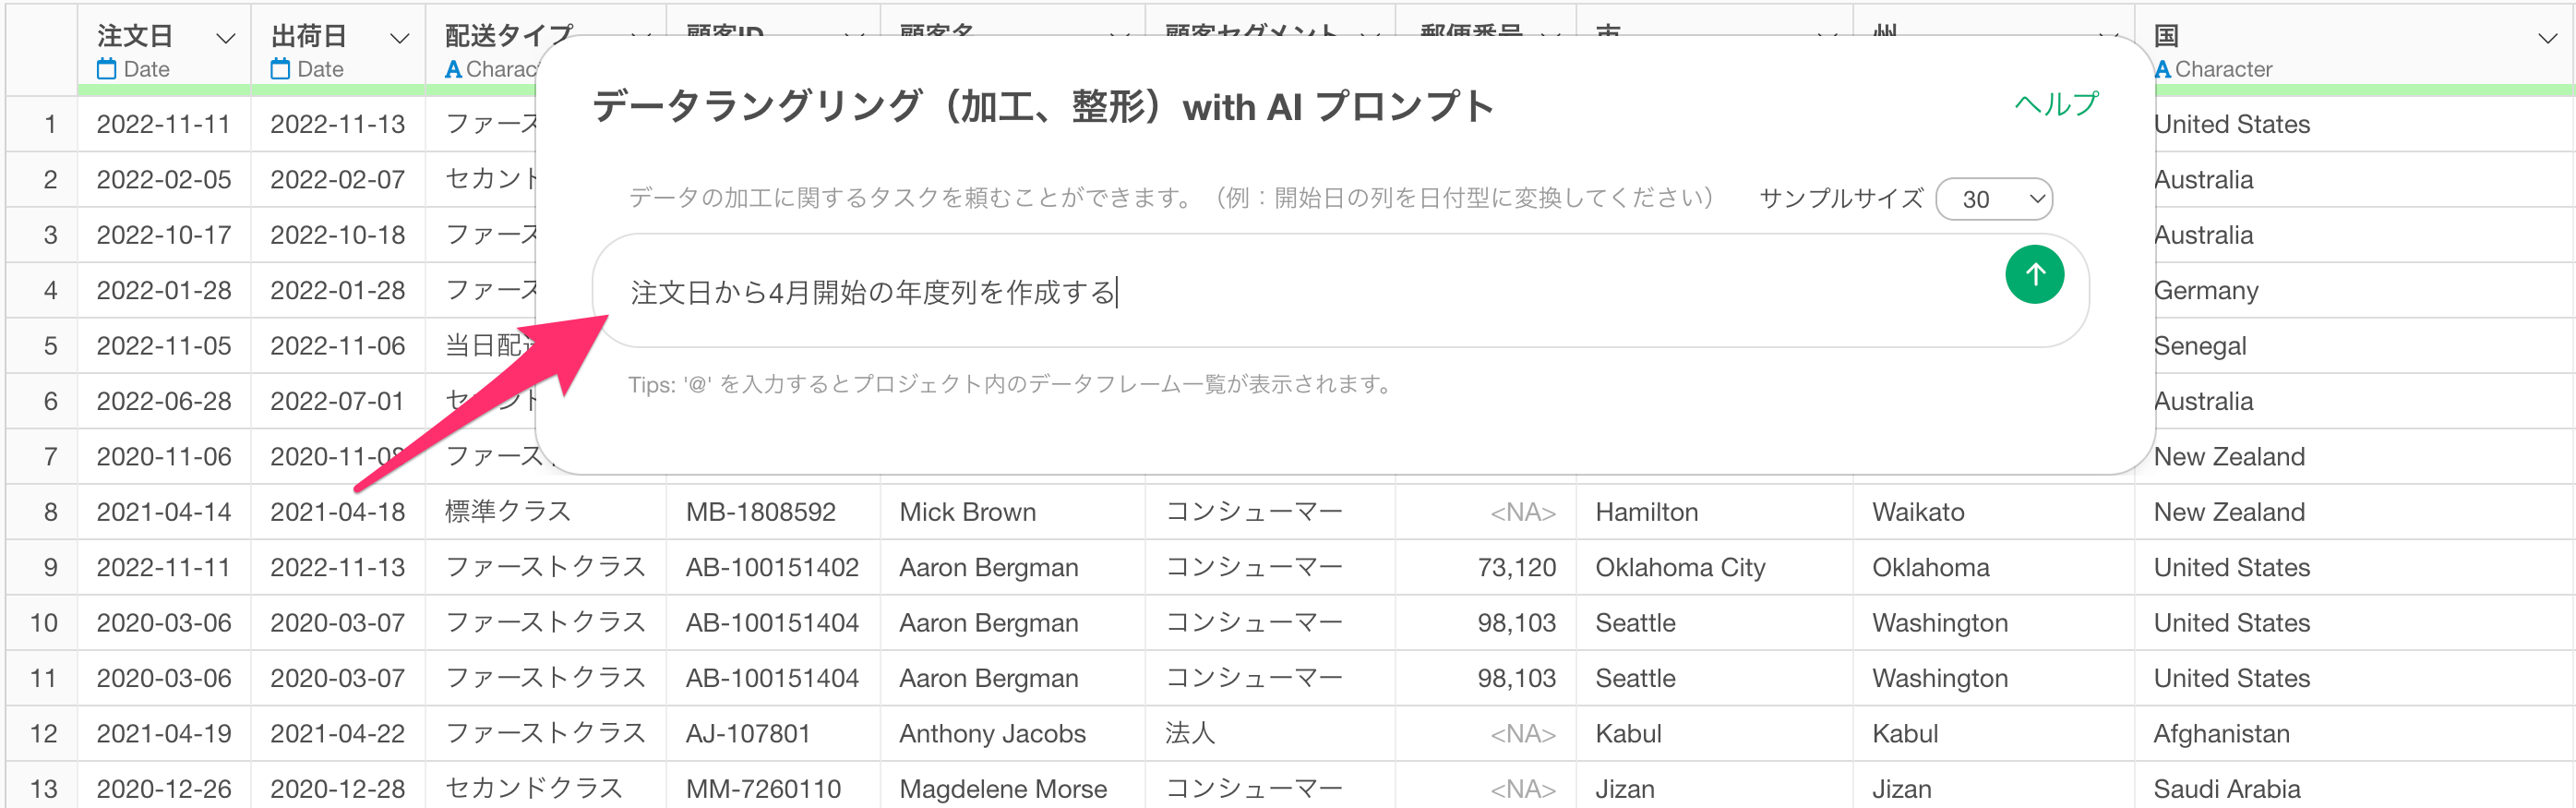Open the 出荷日 column menu chevron

(400, 39)
